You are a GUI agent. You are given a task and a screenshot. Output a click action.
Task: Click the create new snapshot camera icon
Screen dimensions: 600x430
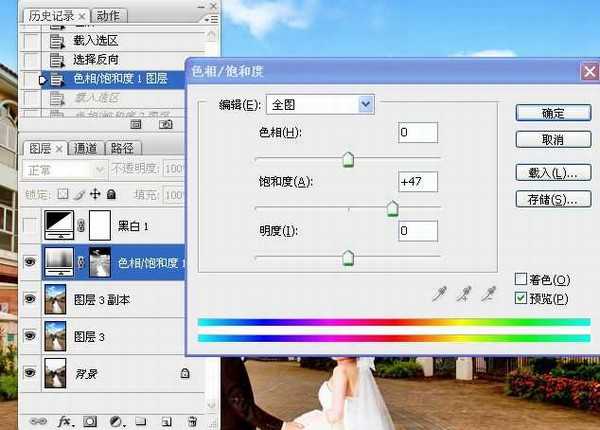166,125
